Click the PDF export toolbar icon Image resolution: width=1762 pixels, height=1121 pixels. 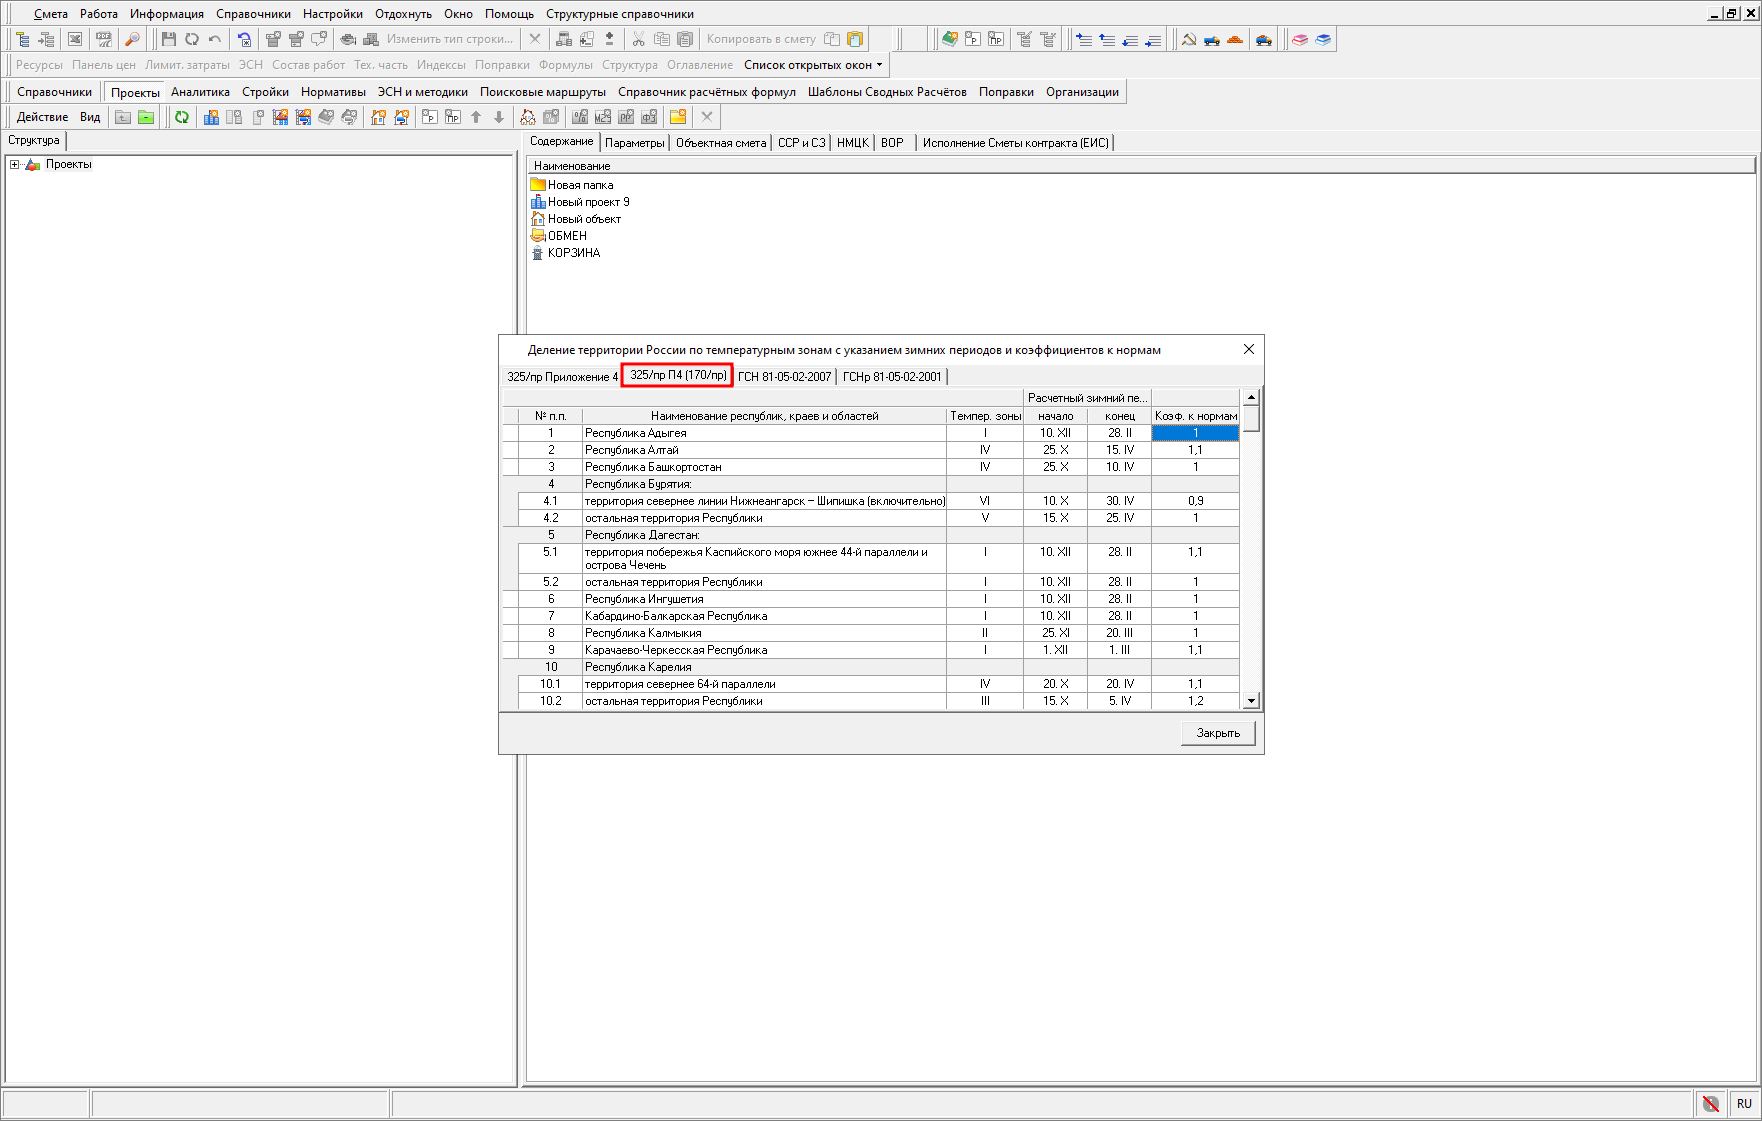[103, 39]
